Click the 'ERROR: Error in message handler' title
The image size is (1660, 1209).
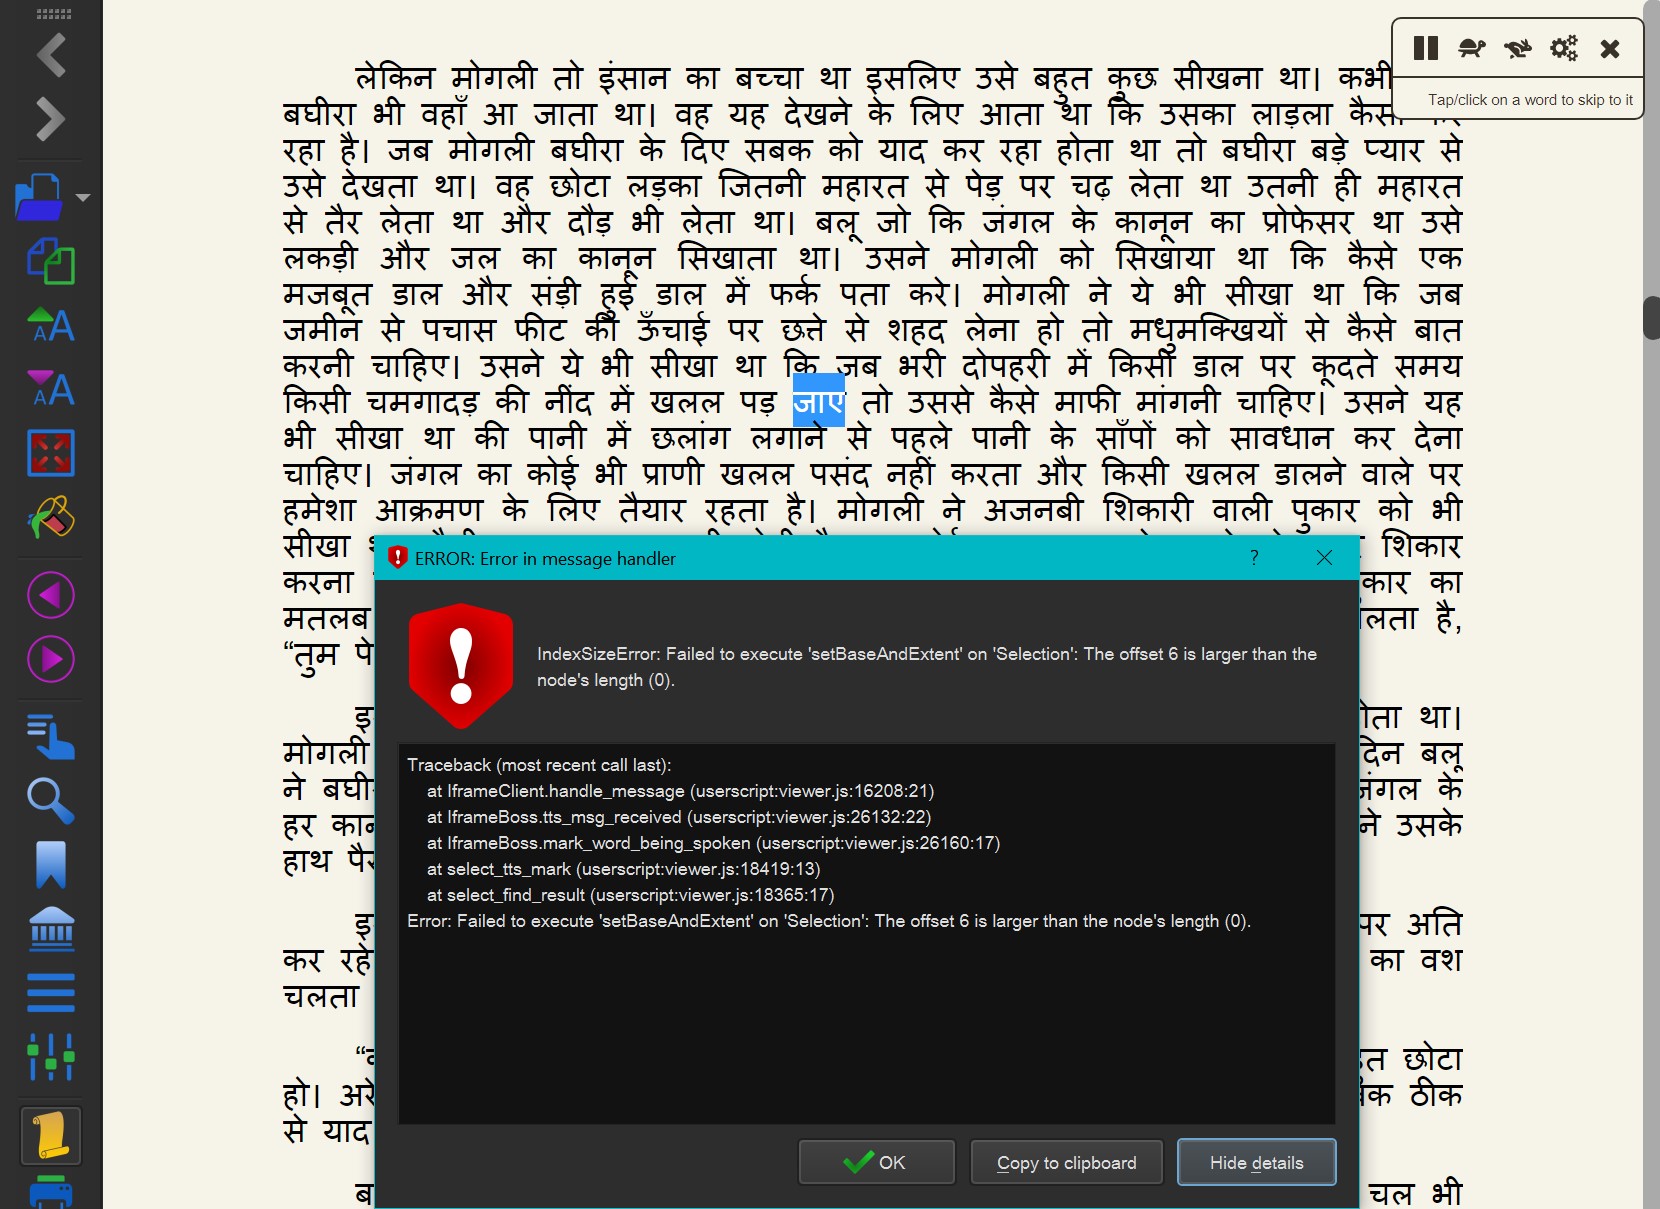point(545,559)
